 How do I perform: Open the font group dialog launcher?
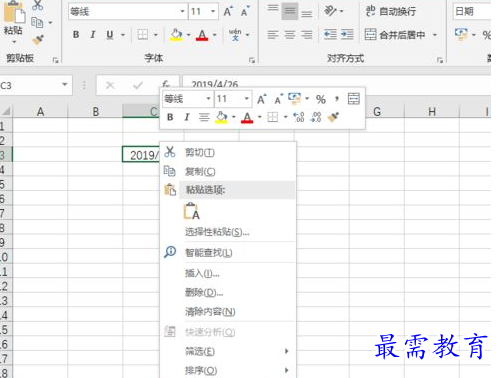coord(252,60)
